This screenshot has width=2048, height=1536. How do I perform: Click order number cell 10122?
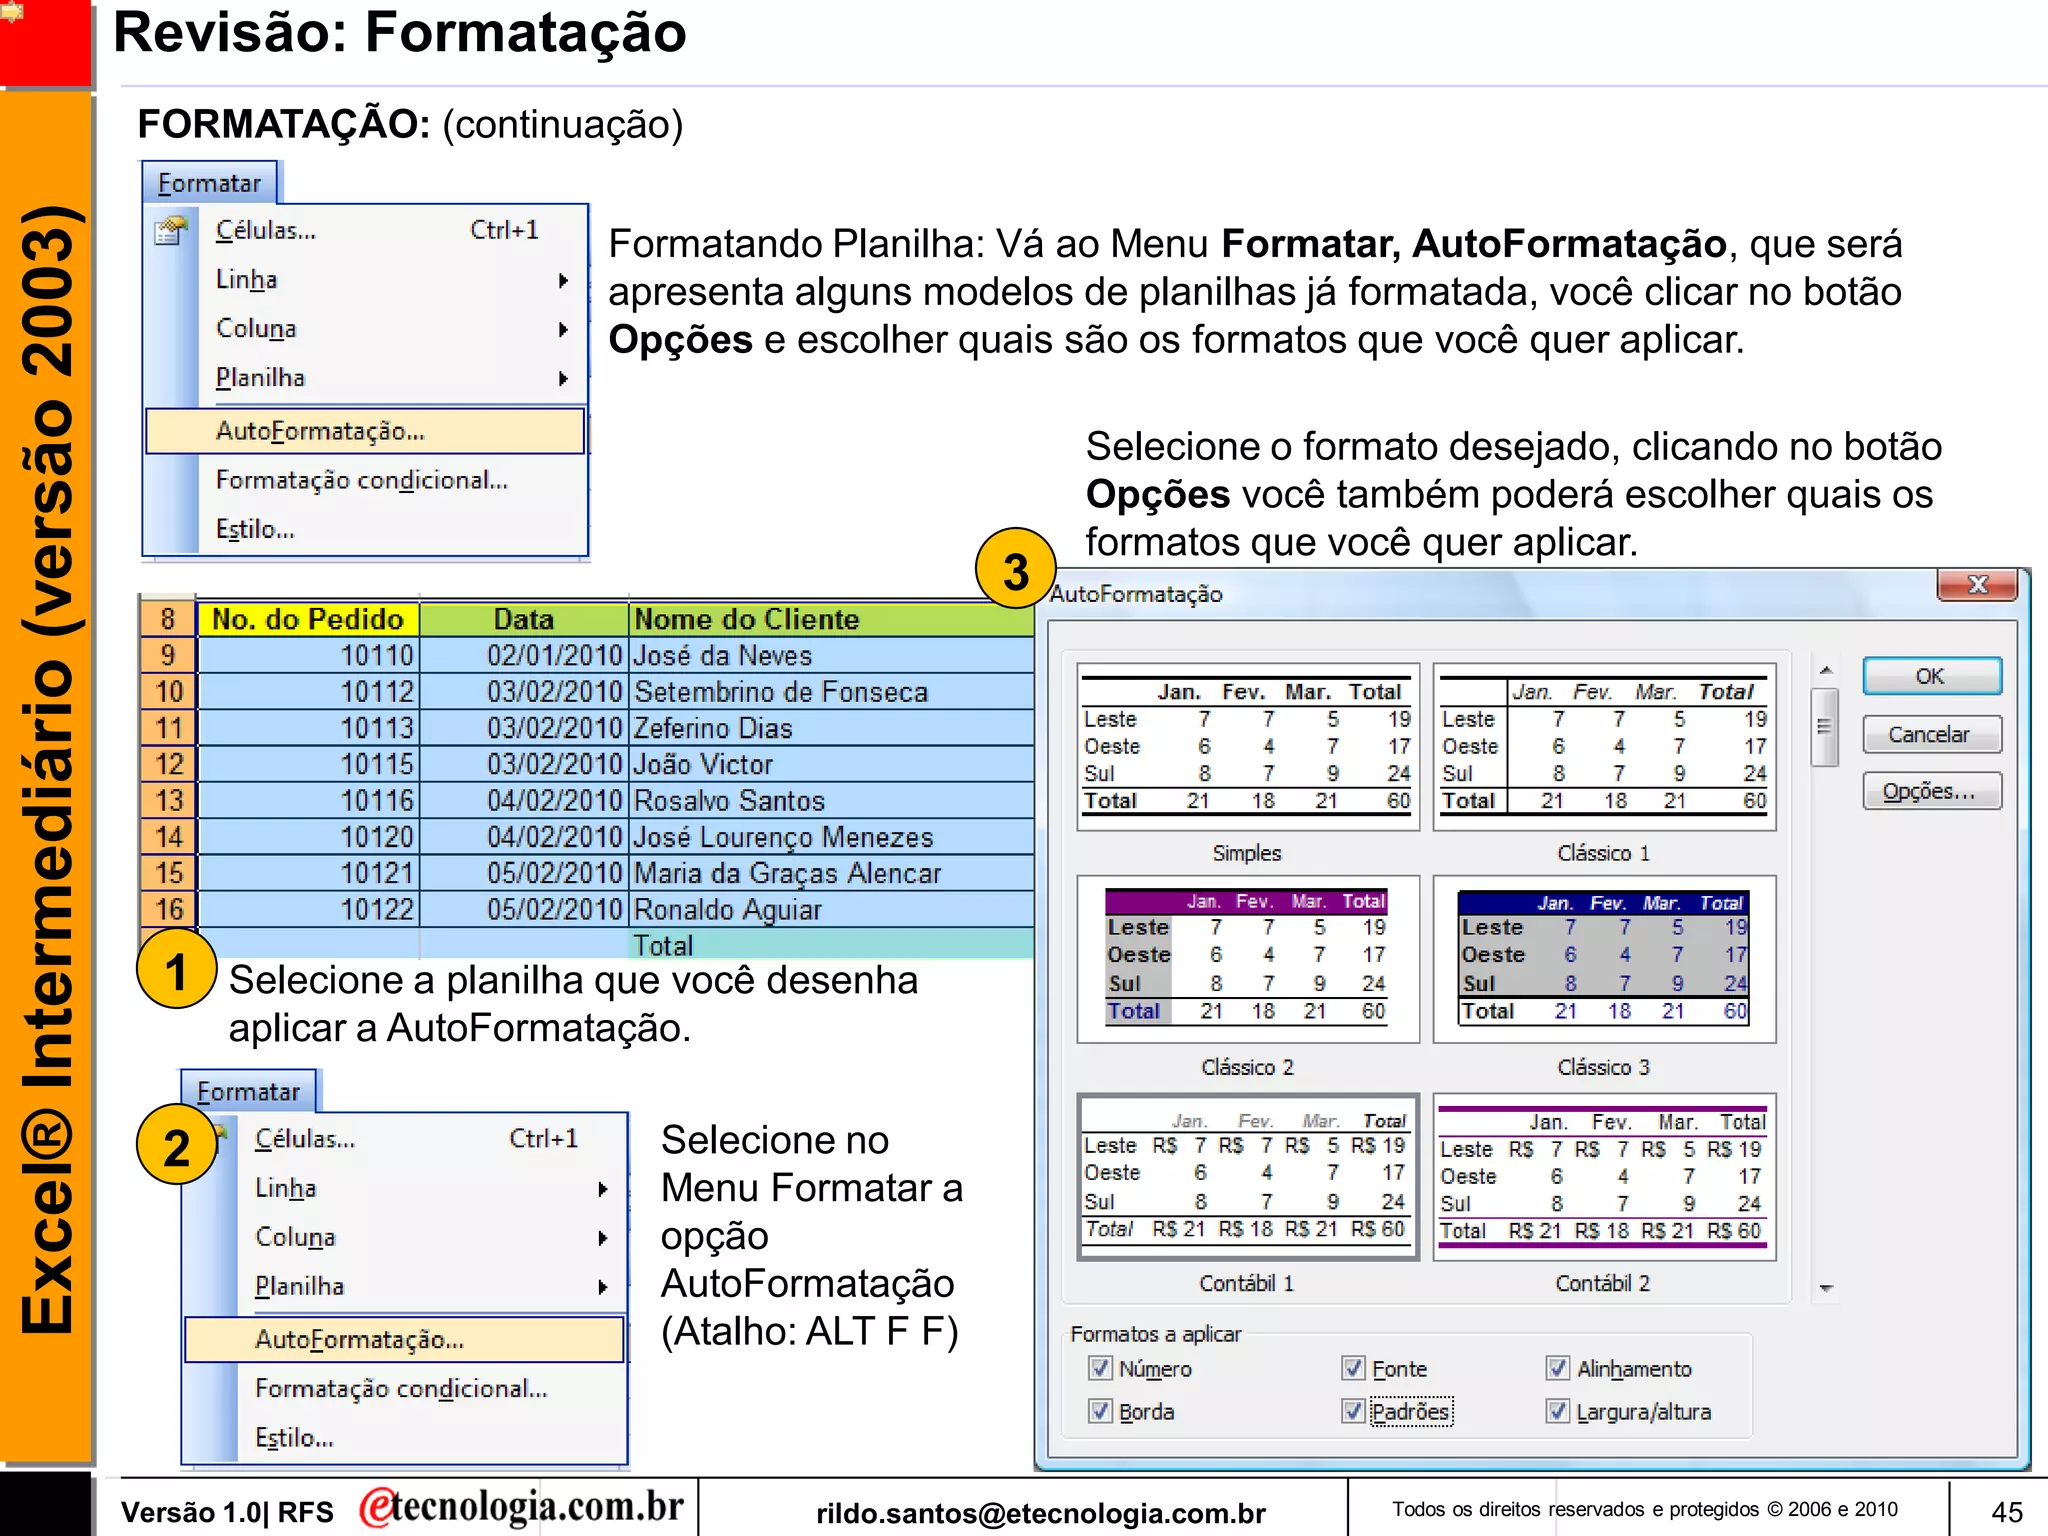click(x=308, y=909)
